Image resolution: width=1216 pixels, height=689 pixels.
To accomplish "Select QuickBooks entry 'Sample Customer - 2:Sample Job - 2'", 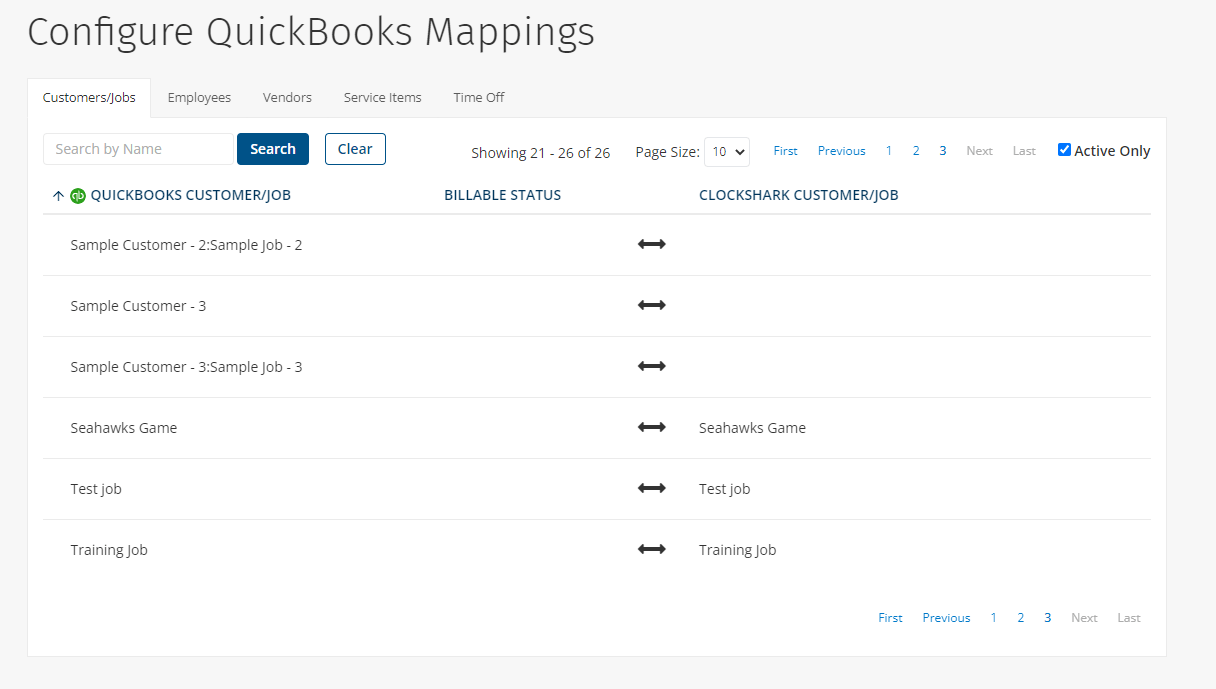I will coord(186,245).
